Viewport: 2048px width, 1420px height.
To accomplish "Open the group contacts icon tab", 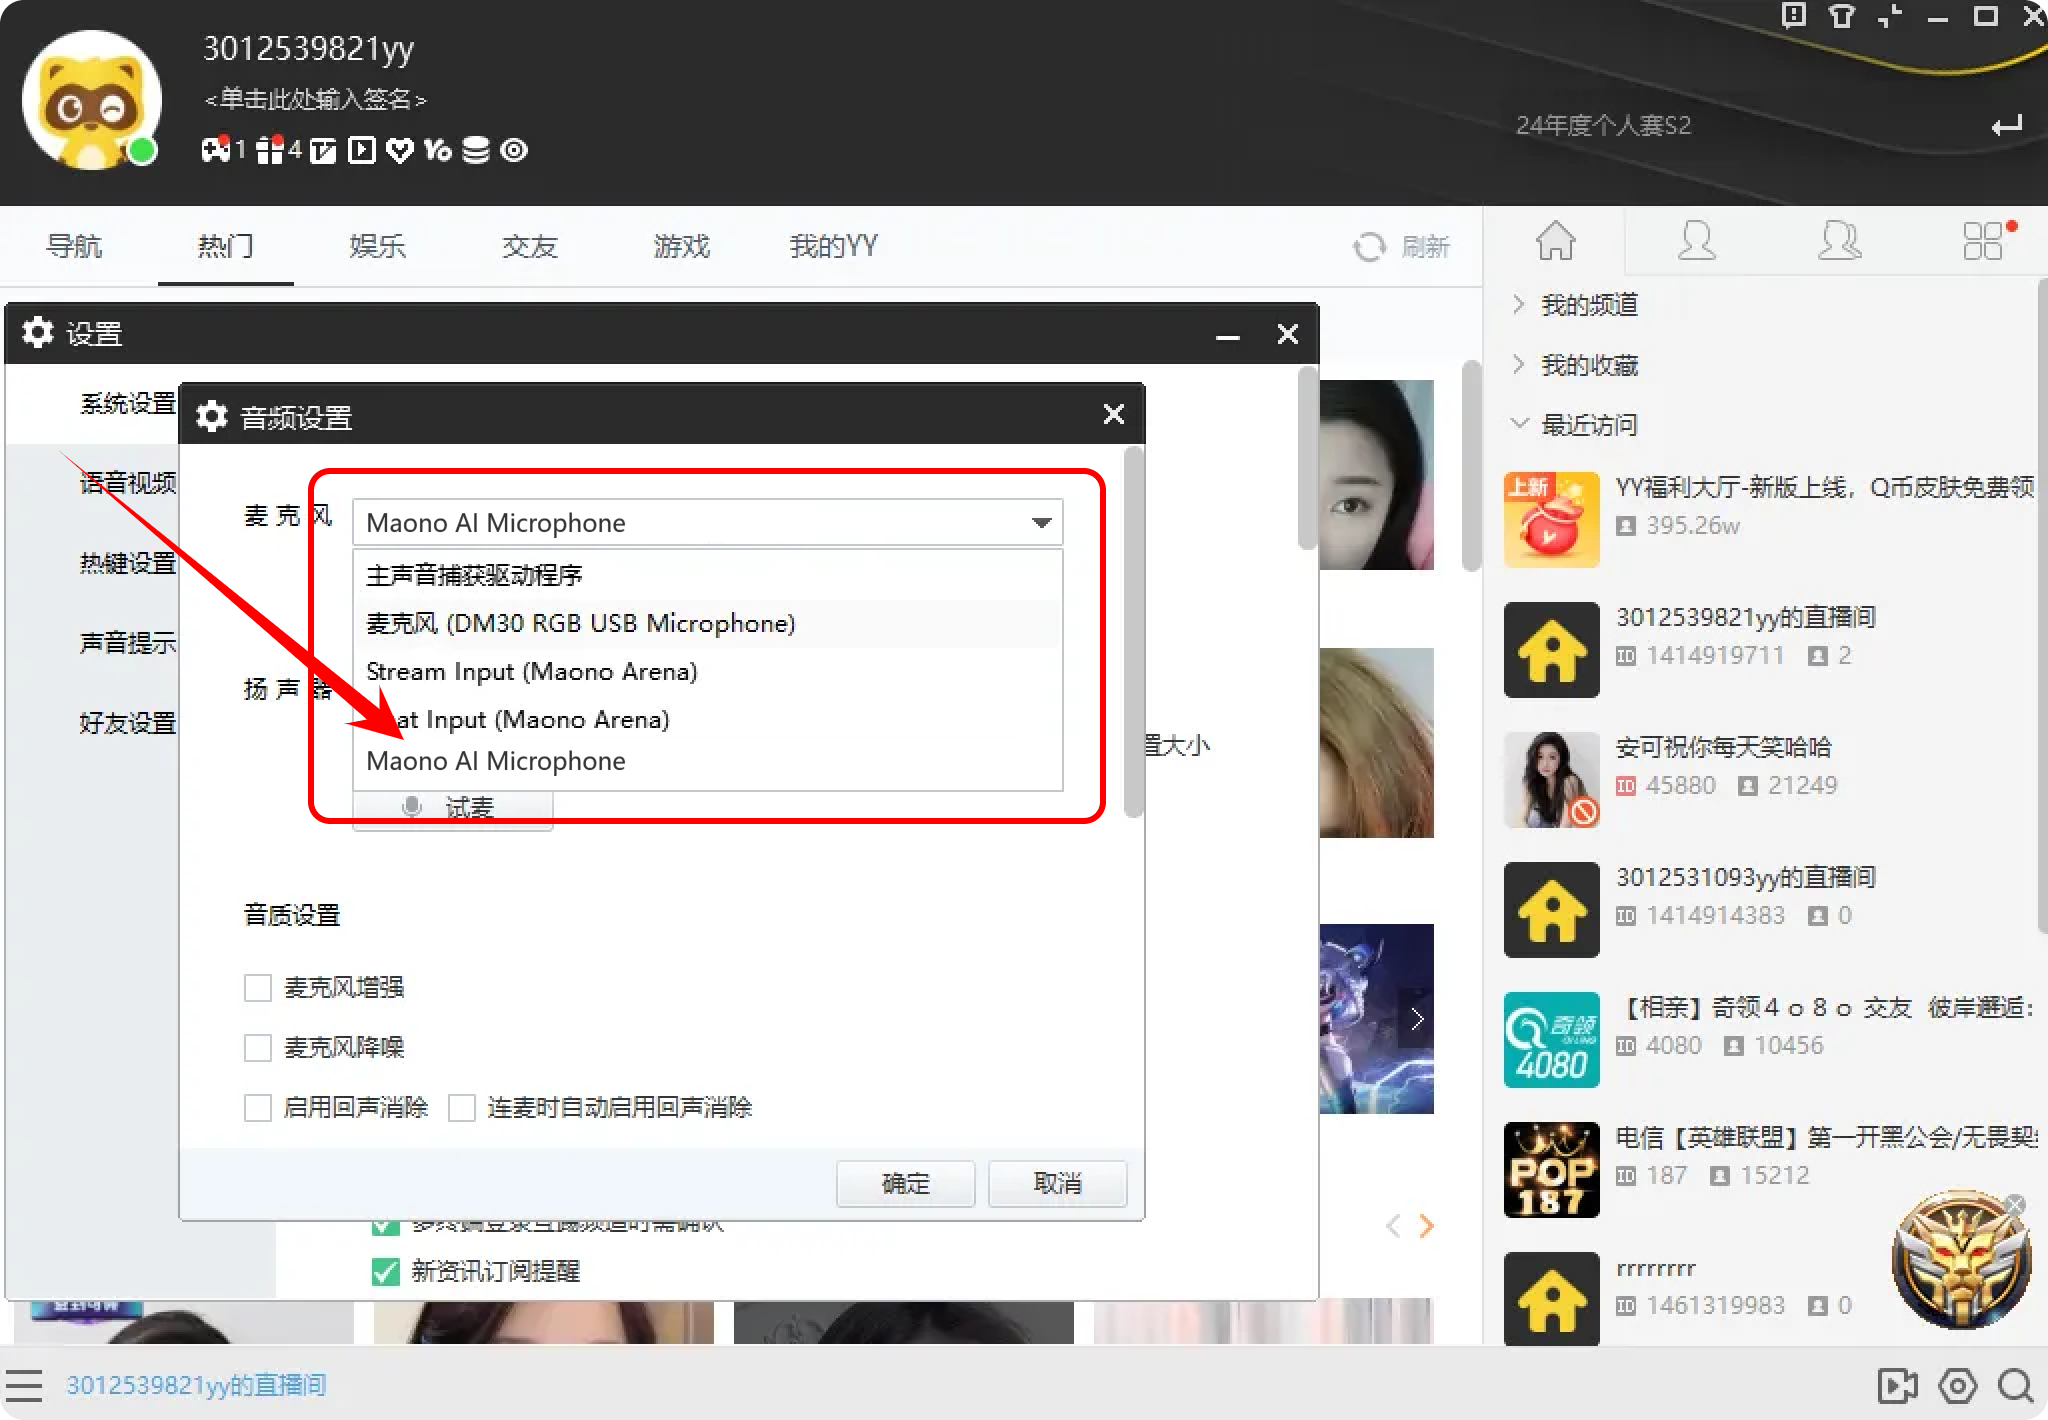I will tap(1840, 241).
